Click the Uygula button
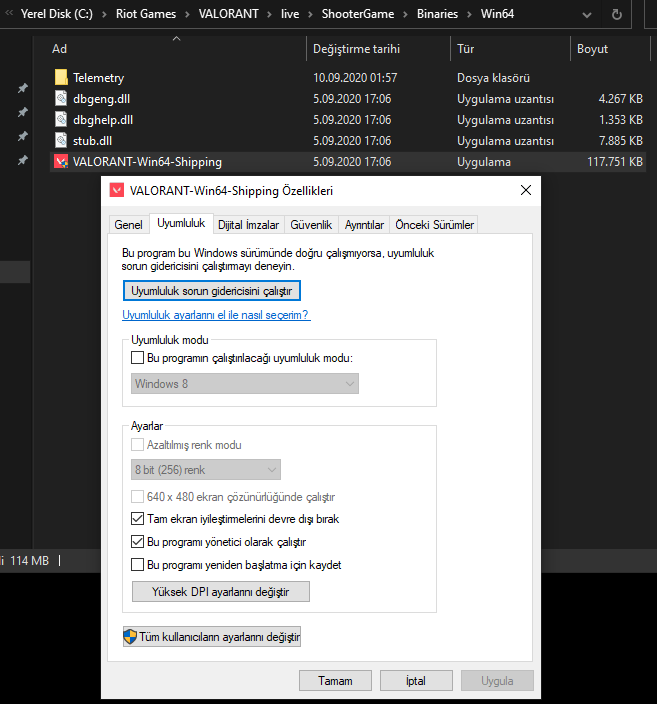This screenshot has height=704, width=657. (x=497, y=681)
